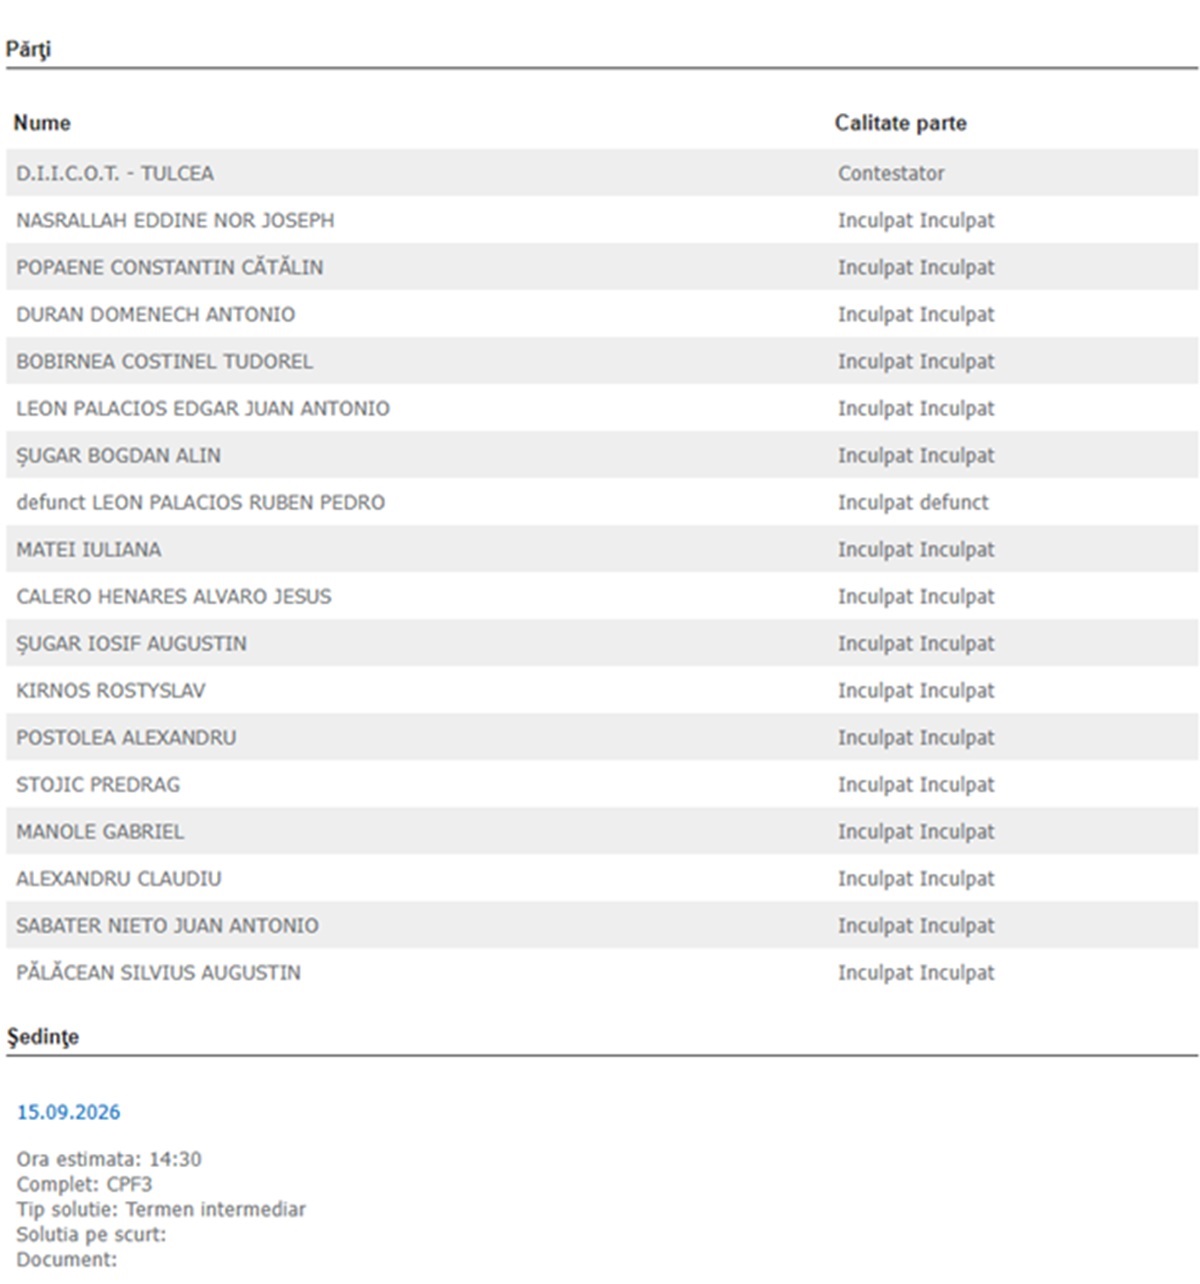Click the Părţi section heading
This screenshot has height=1284, width=1200.
28,49
